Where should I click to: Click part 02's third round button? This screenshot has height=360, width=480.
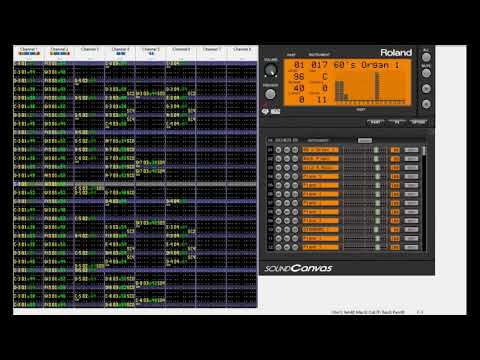295,159
